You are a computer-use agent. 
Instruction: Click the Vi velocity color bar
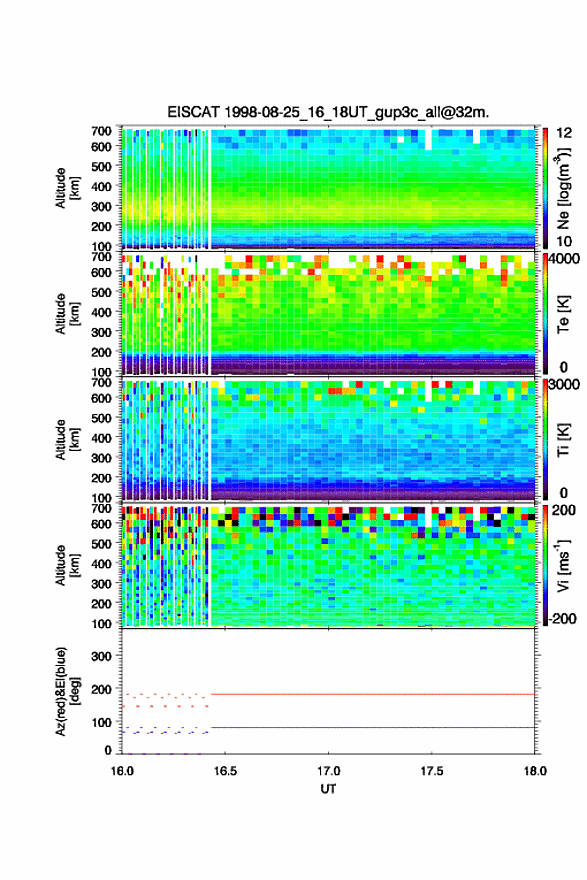point(545,565)
